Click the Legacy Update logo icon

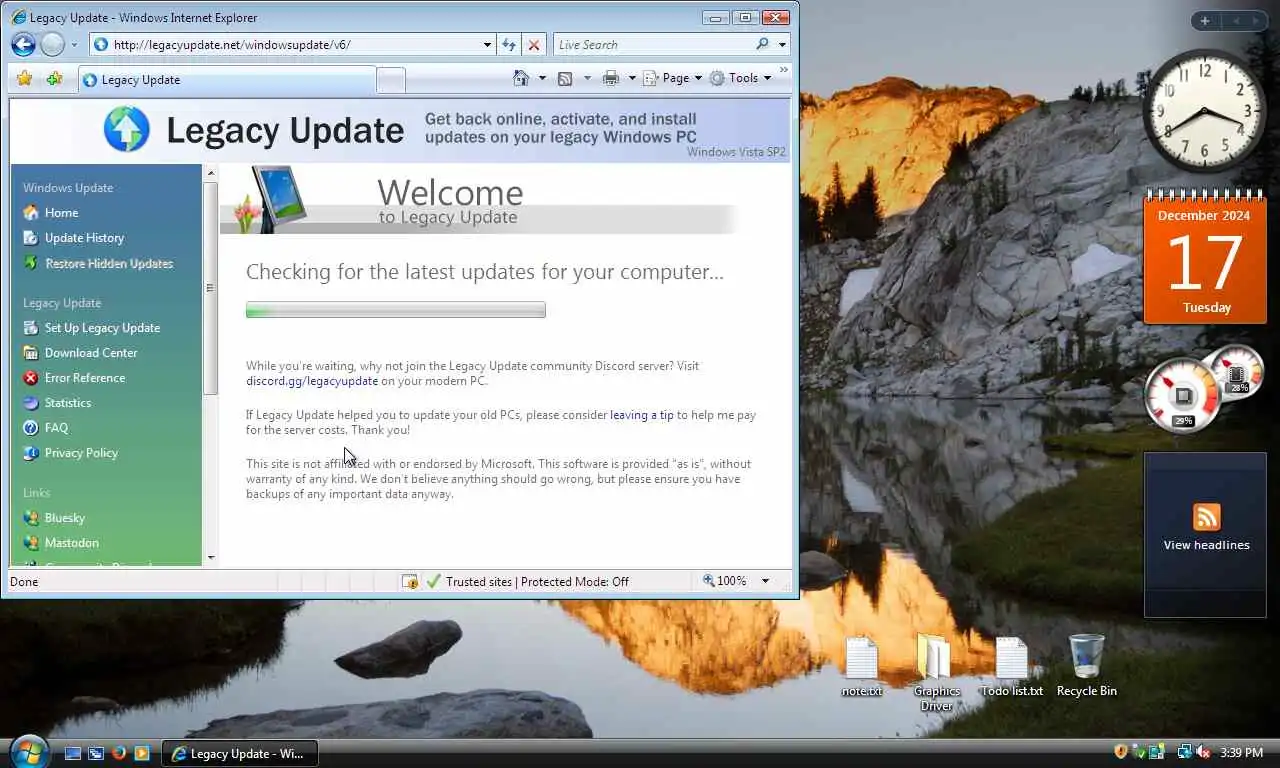coord(127,129)
